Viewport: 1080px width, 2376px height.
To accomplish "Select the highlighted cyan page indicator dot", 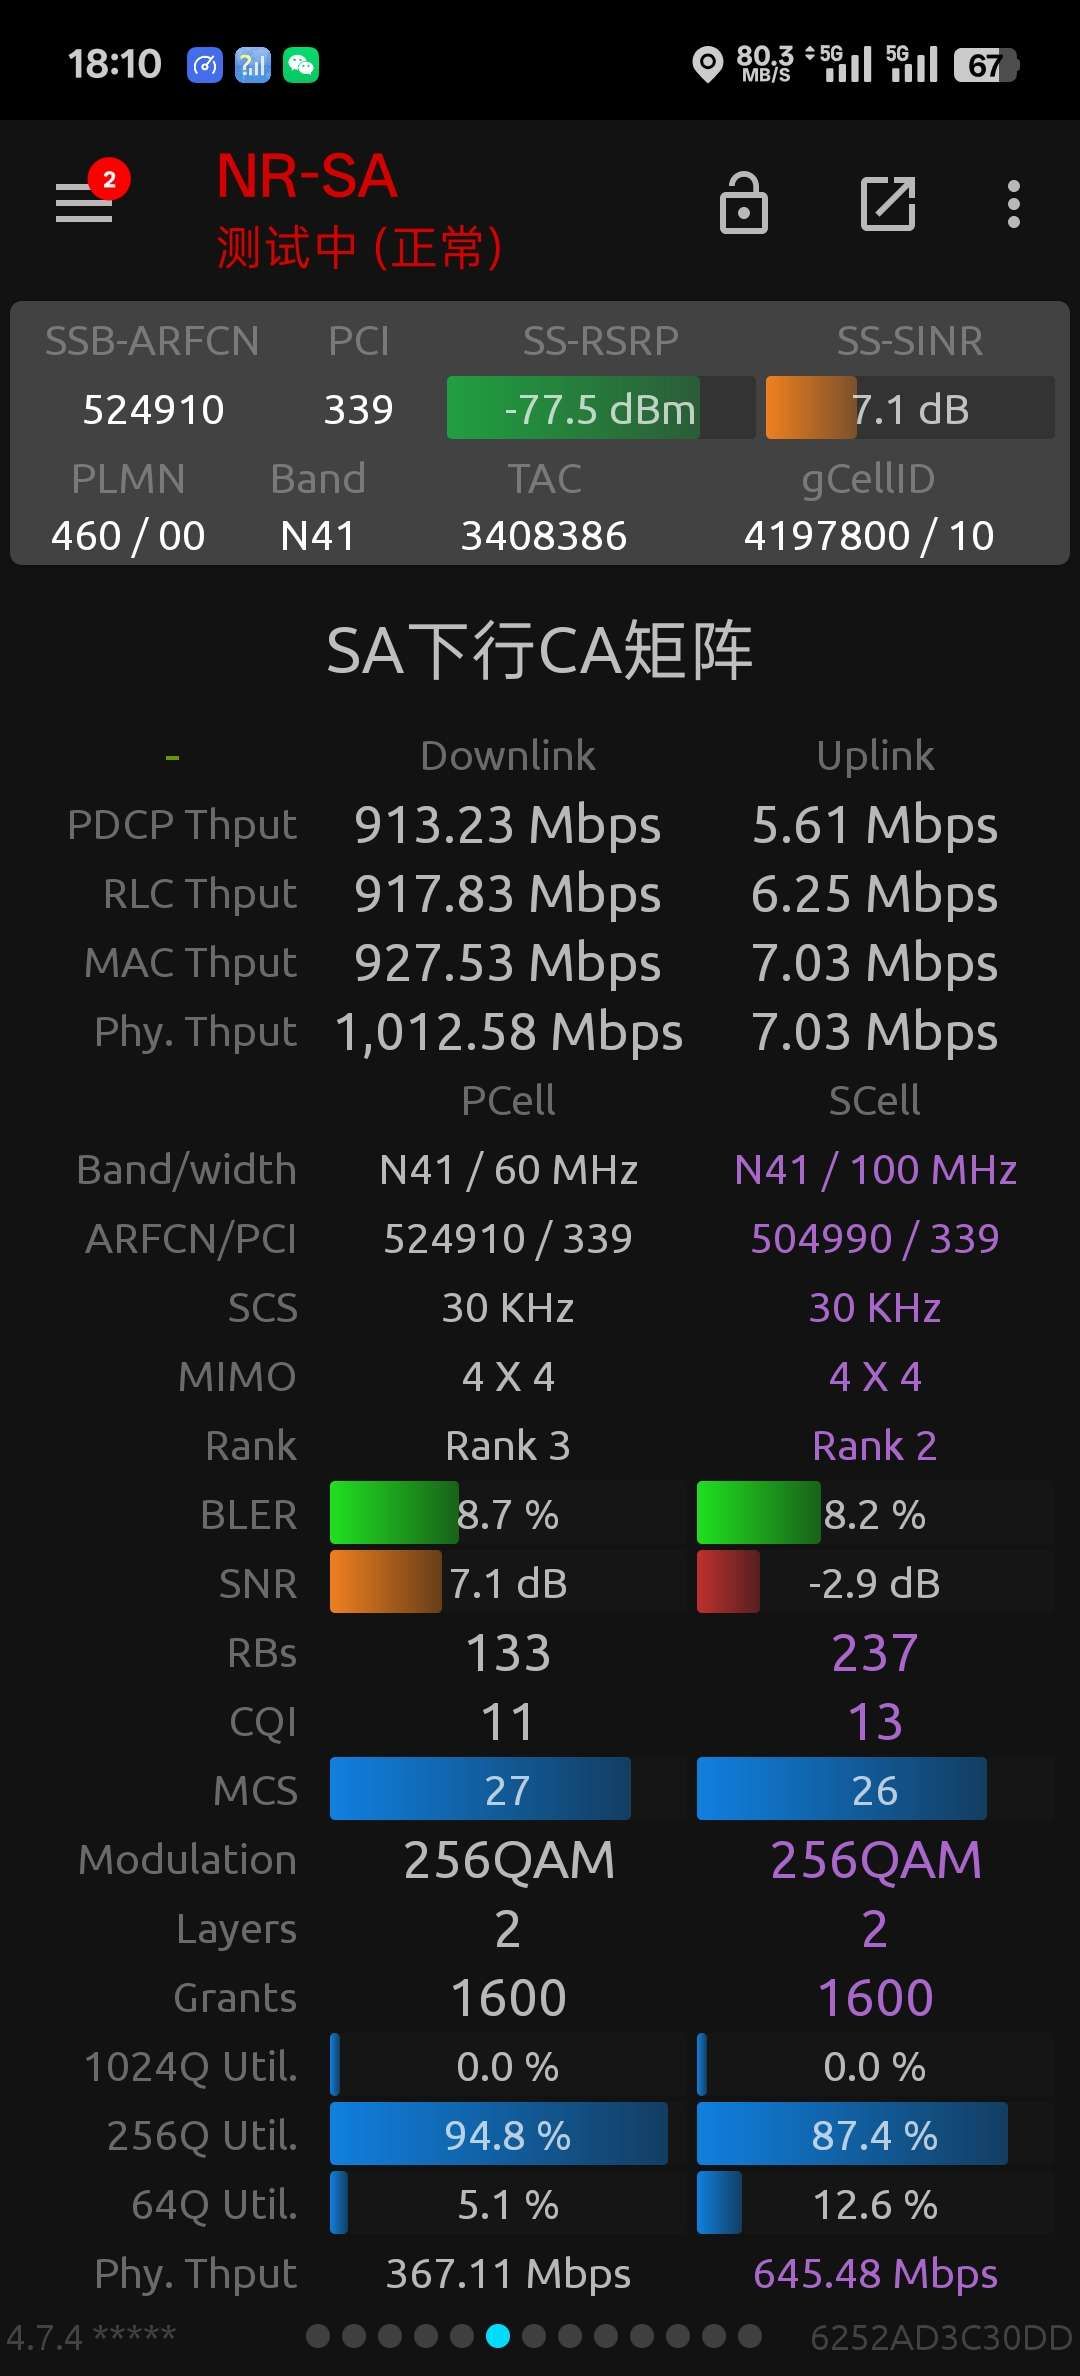I will tap(498, 2336).
